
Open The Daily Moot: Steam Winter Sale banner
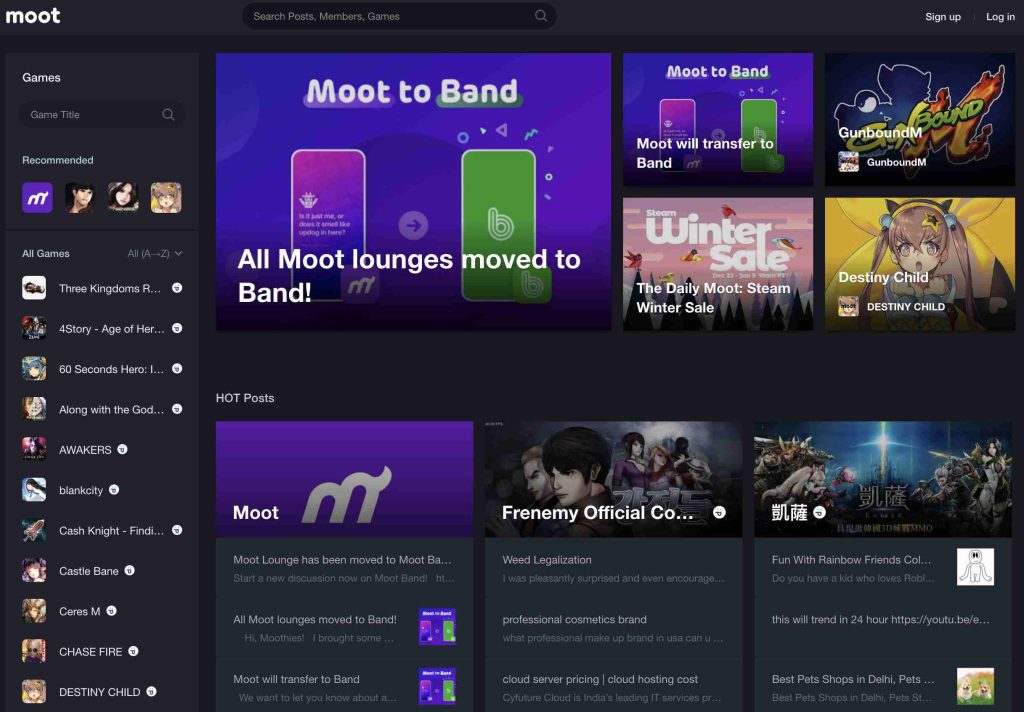[x=718, y=264]
